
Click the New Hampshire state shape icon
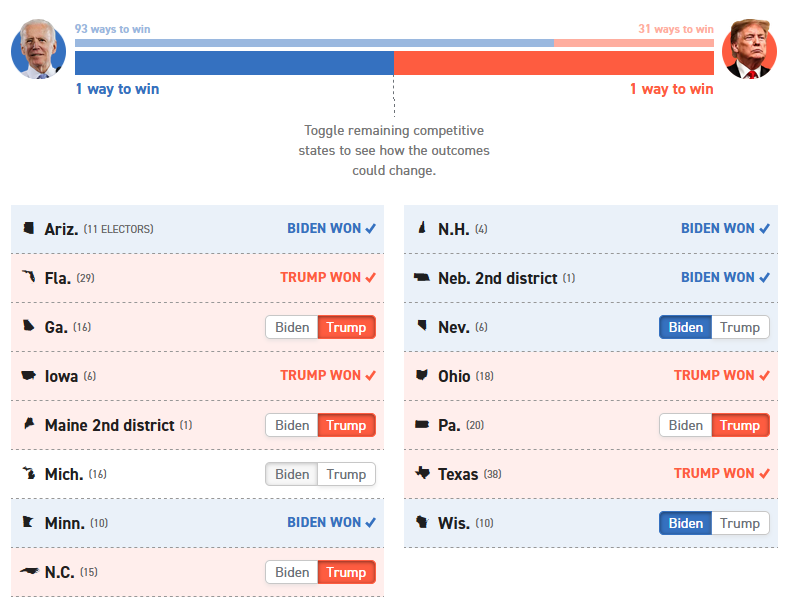click(422, 228)
